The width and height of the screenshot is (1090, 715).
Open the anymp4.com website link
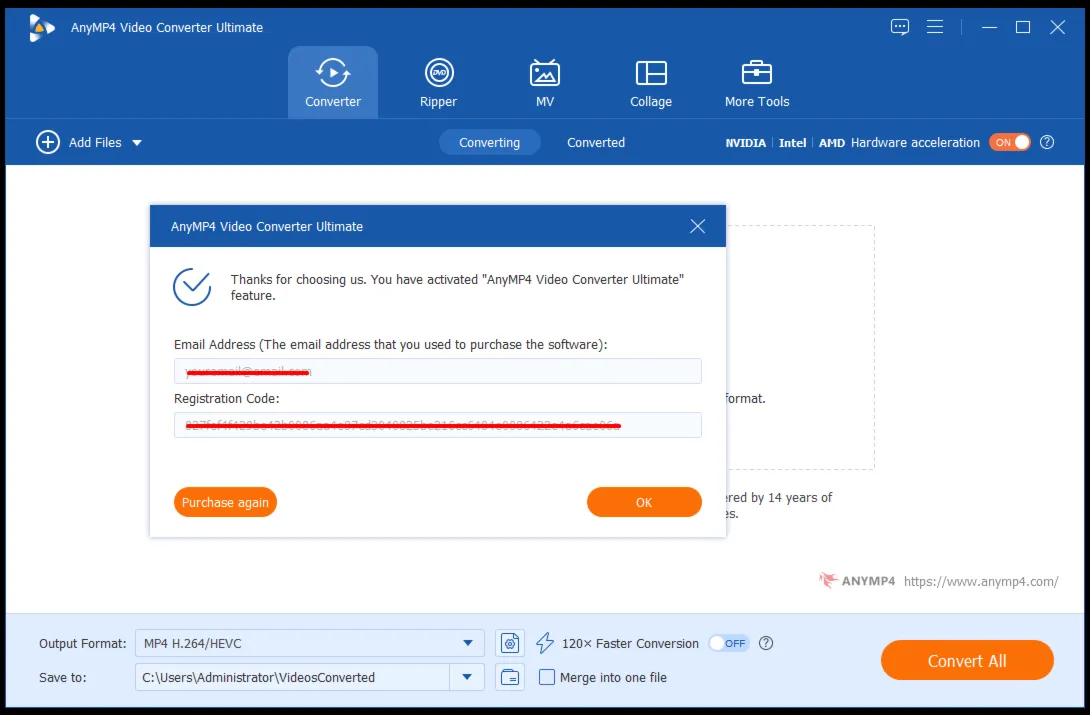(x=981, y=582)
